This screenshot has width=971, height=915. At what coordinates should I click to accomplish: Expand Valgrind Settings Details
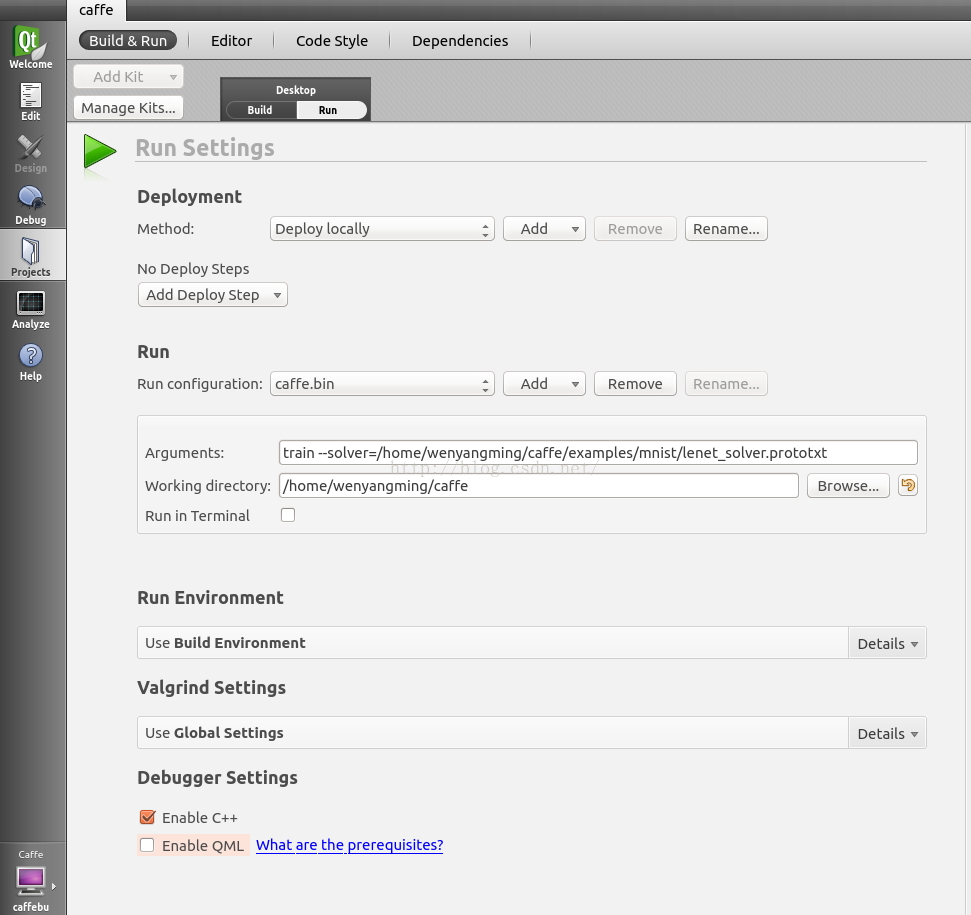click(x=887, y=733)
